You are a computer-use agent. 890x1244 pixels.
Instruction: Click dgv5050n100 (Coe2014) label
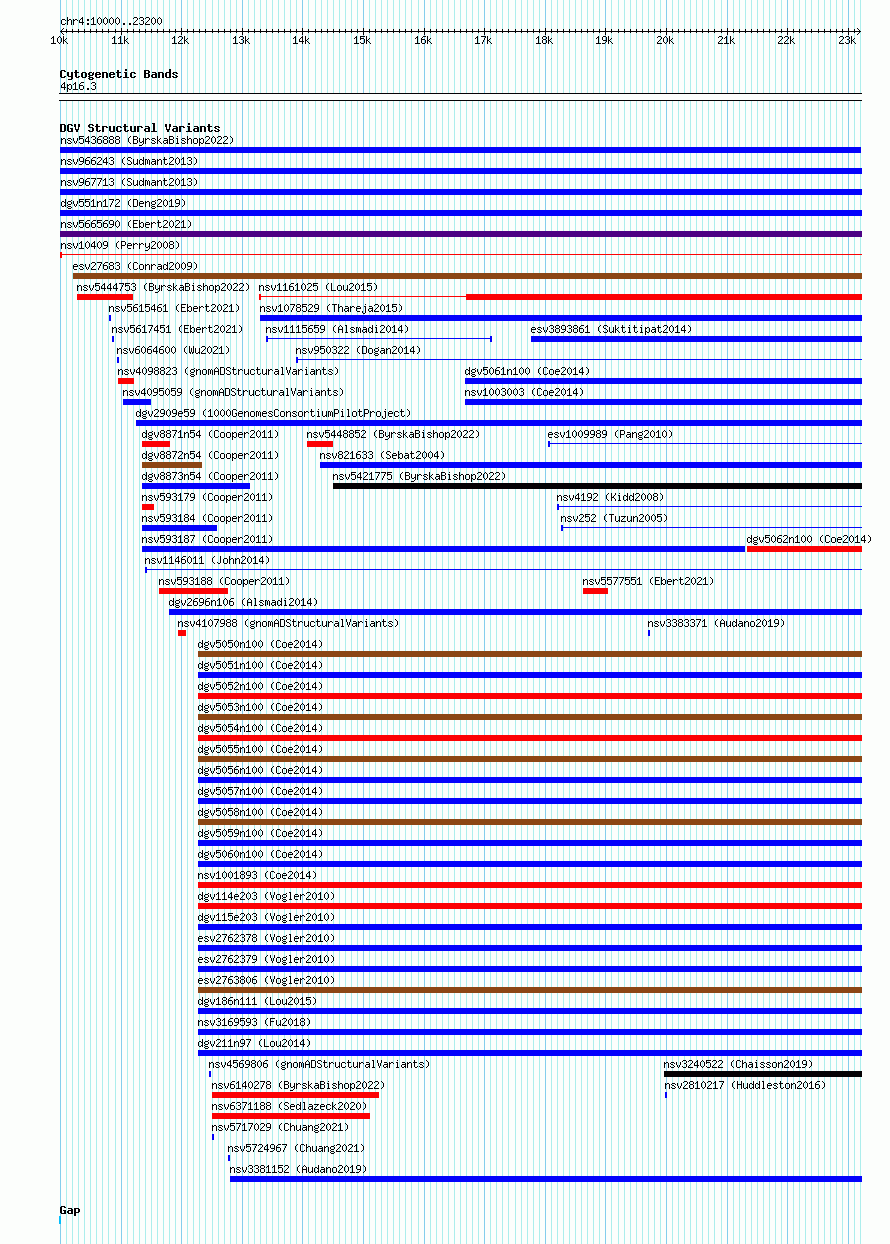(260, 644)
